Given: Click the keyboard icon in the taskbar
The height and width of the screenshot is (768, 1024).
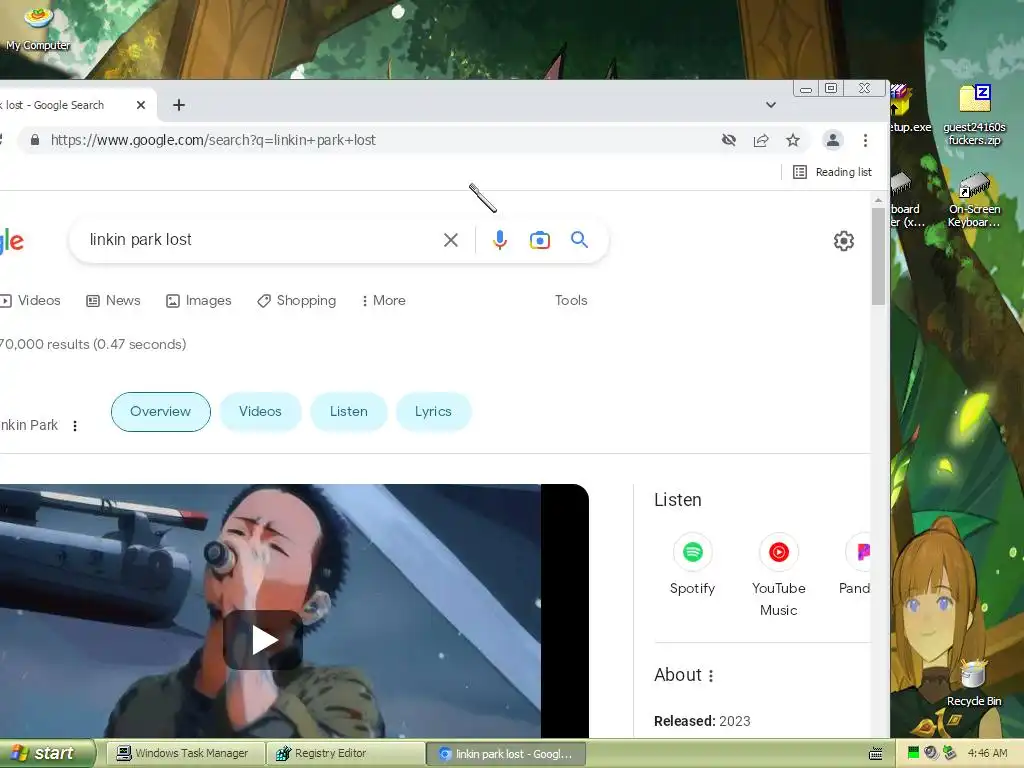Looking at the screenshot, I should click(x=876, y=754).
